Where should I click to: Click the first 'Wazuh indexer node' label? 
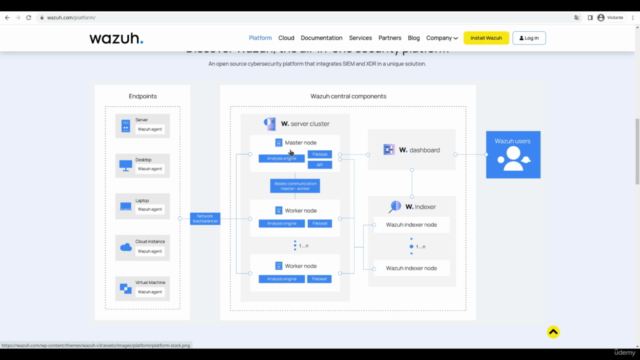pos(411,225)
